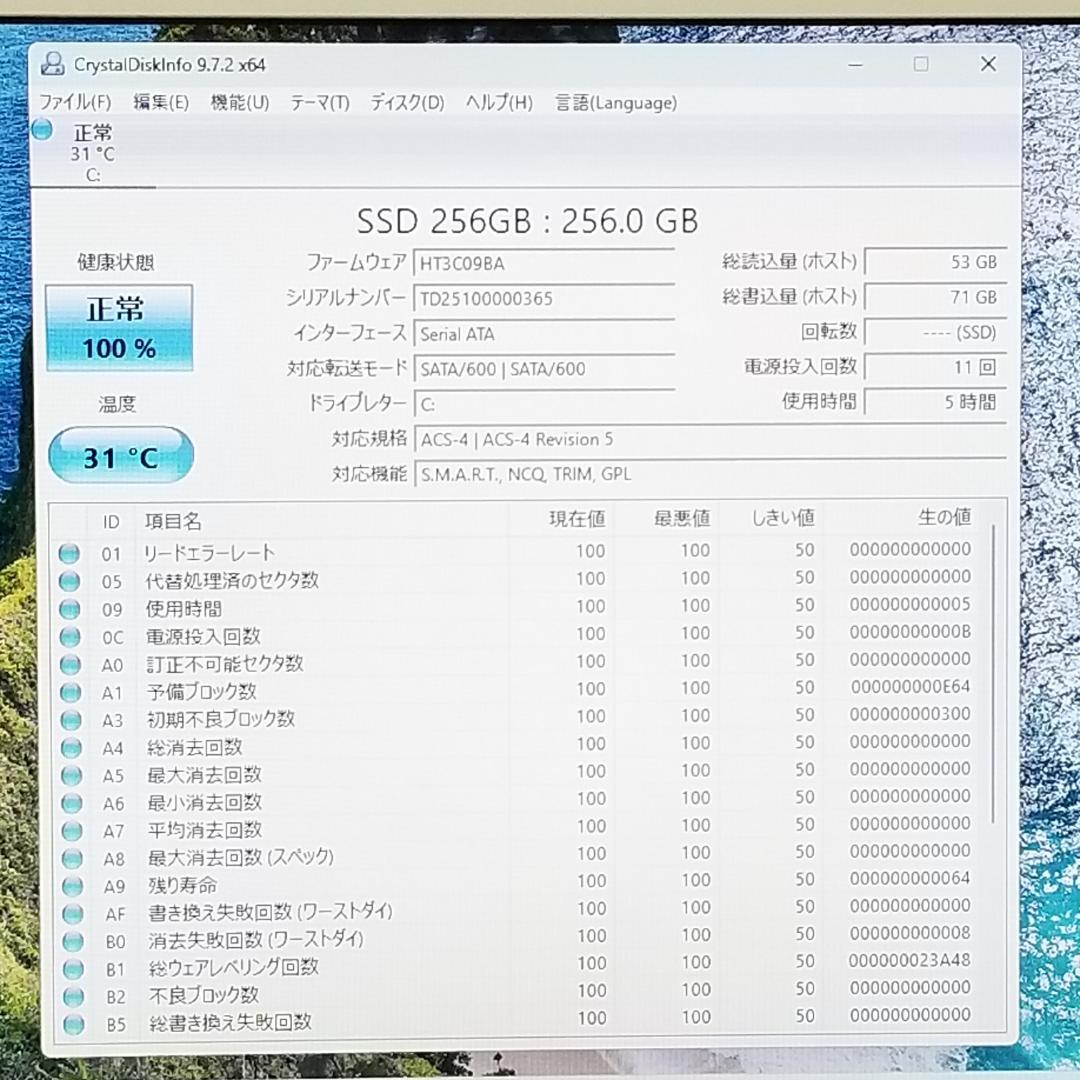Click the 項目名 column header
Screen dimensions: 1080x1080
(321, 521)
